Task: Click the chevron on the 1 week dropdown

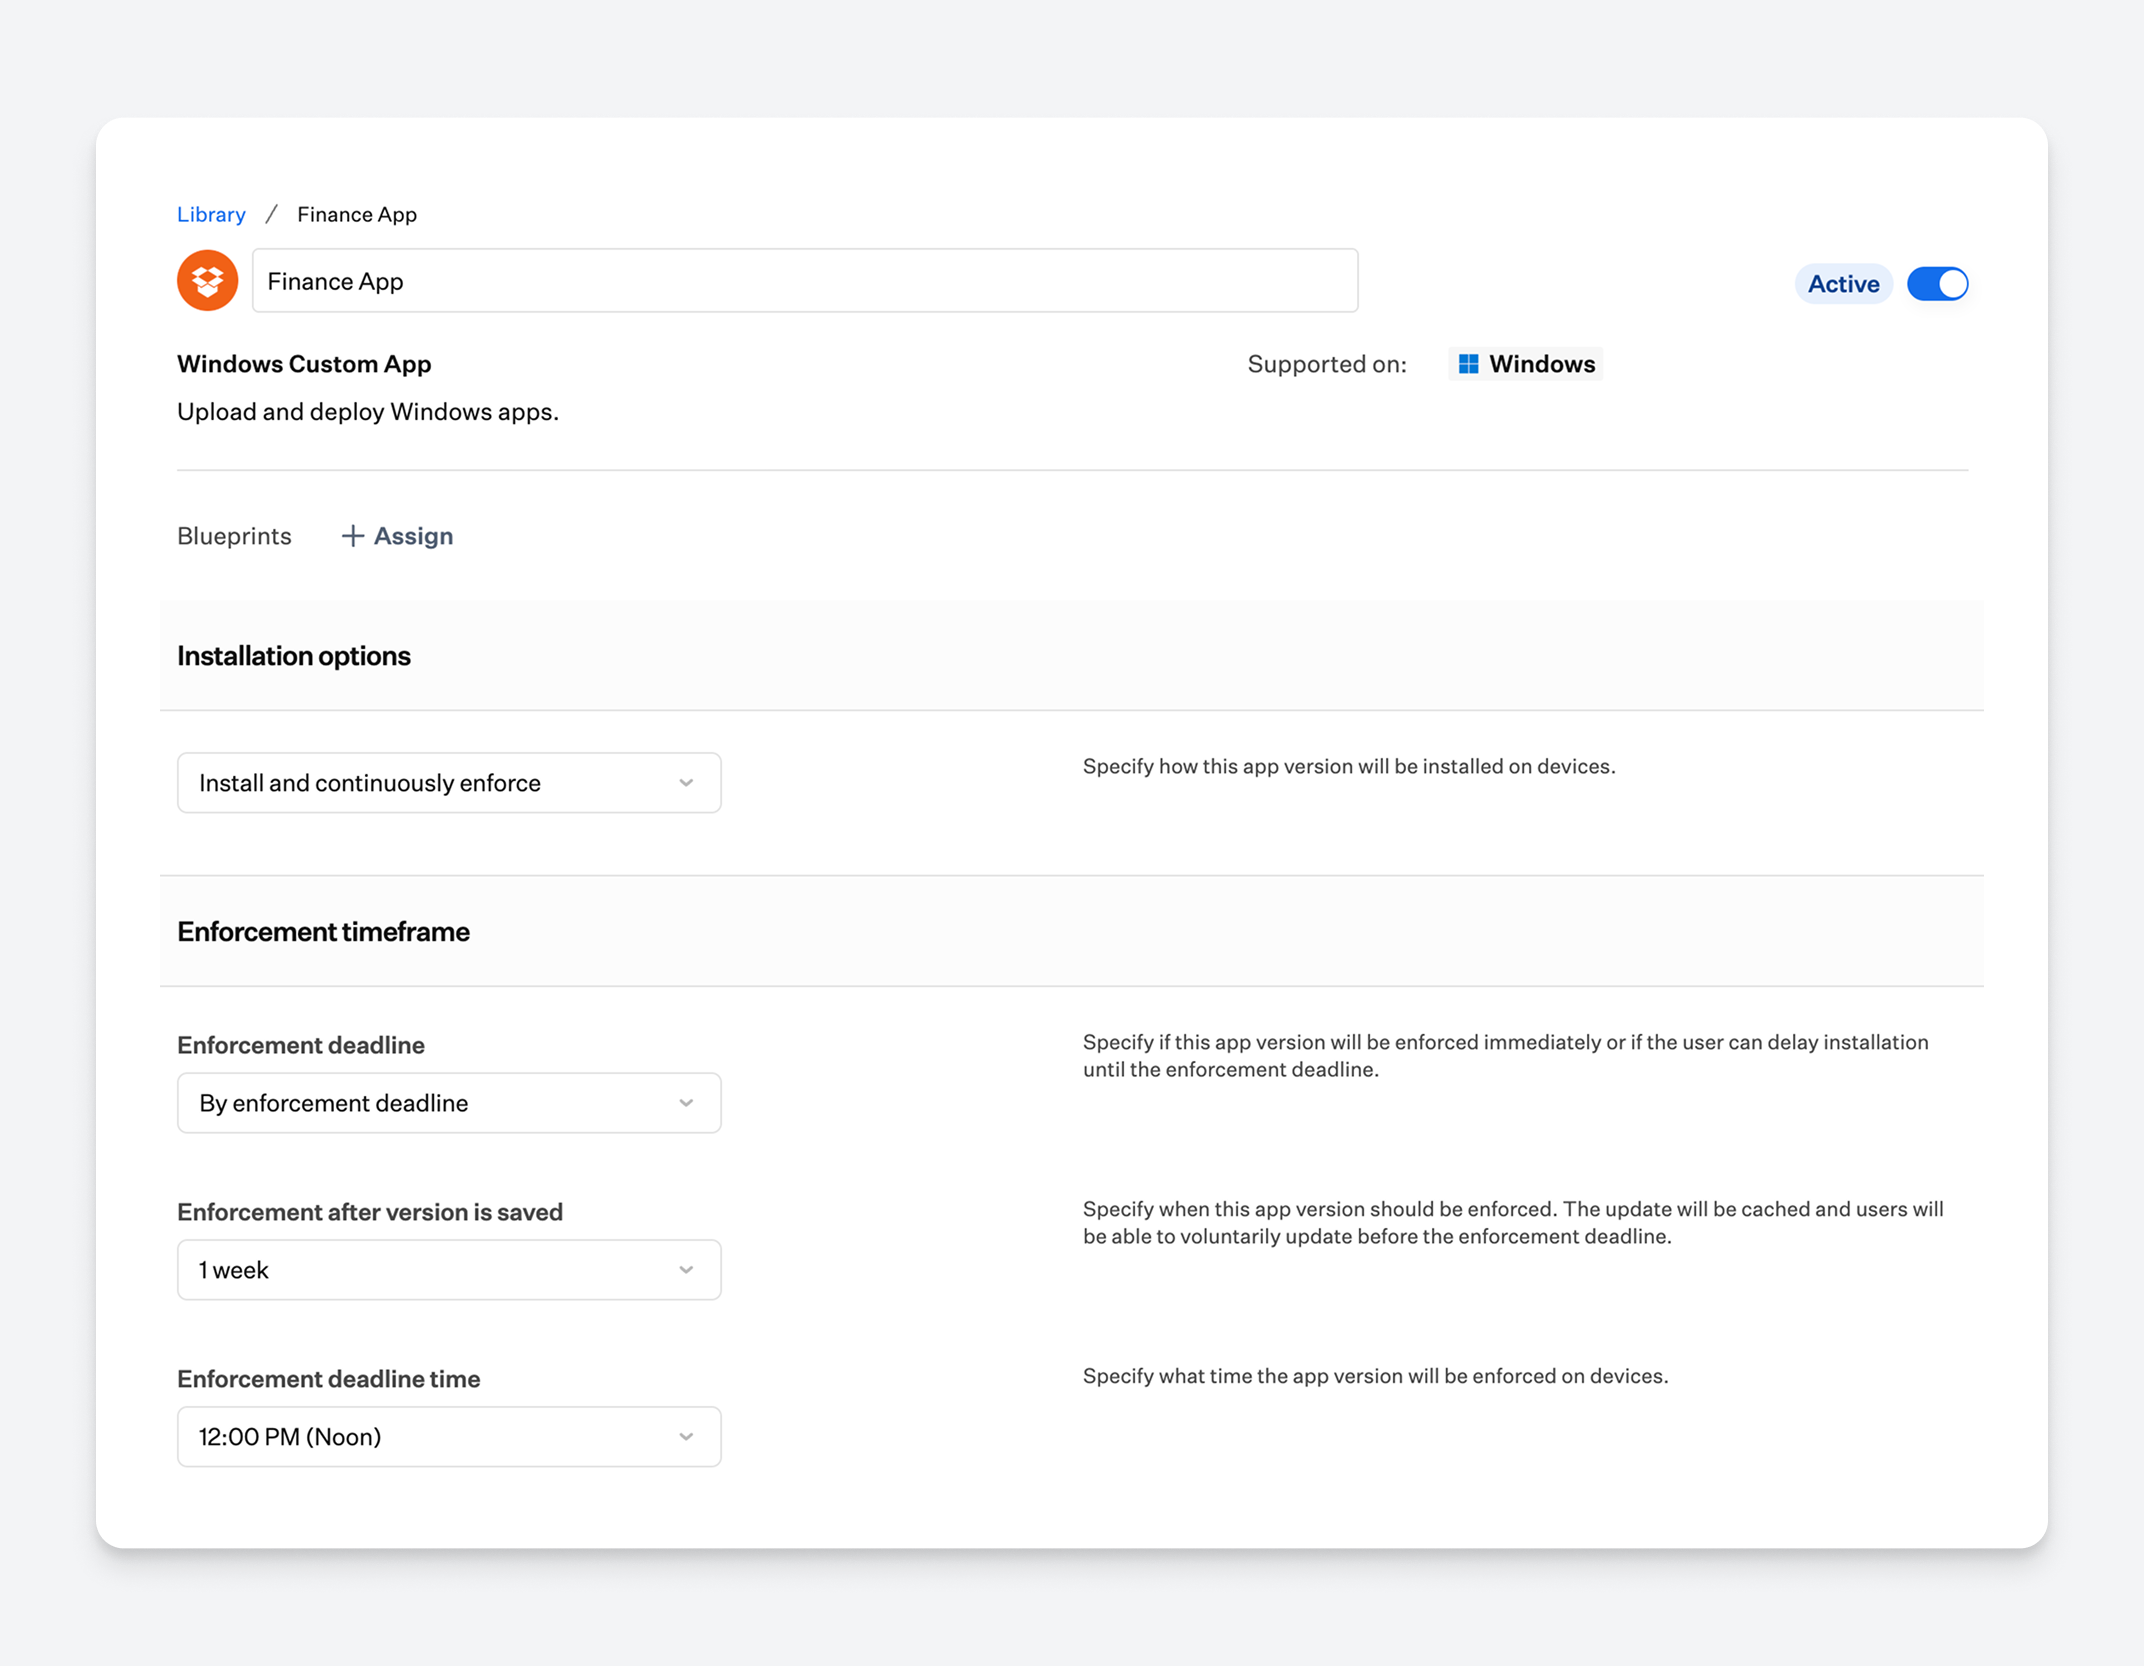Action: (686, 1270)
